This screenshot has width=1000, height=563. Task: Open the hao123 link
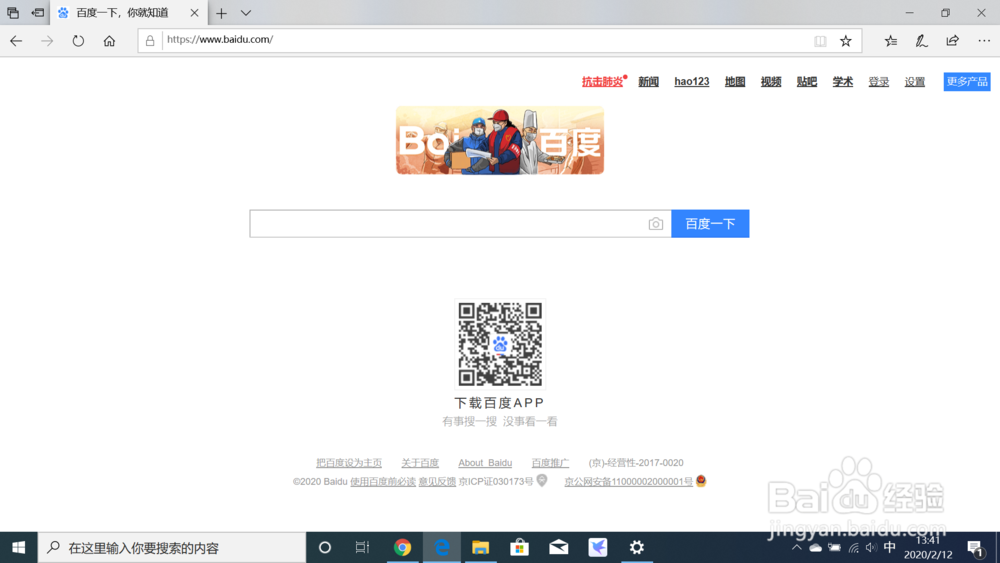pos(692,82)
